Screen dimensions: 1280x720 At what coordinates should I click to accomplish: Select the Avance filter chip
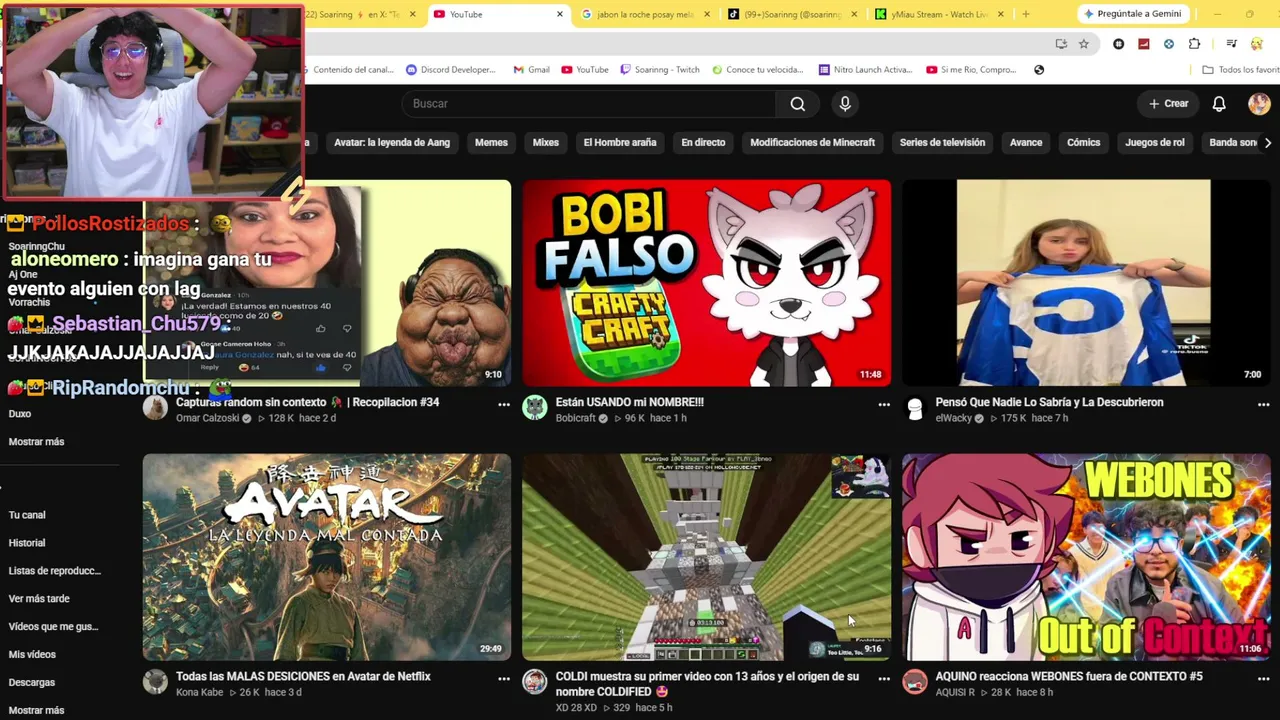click(1026, 143)
